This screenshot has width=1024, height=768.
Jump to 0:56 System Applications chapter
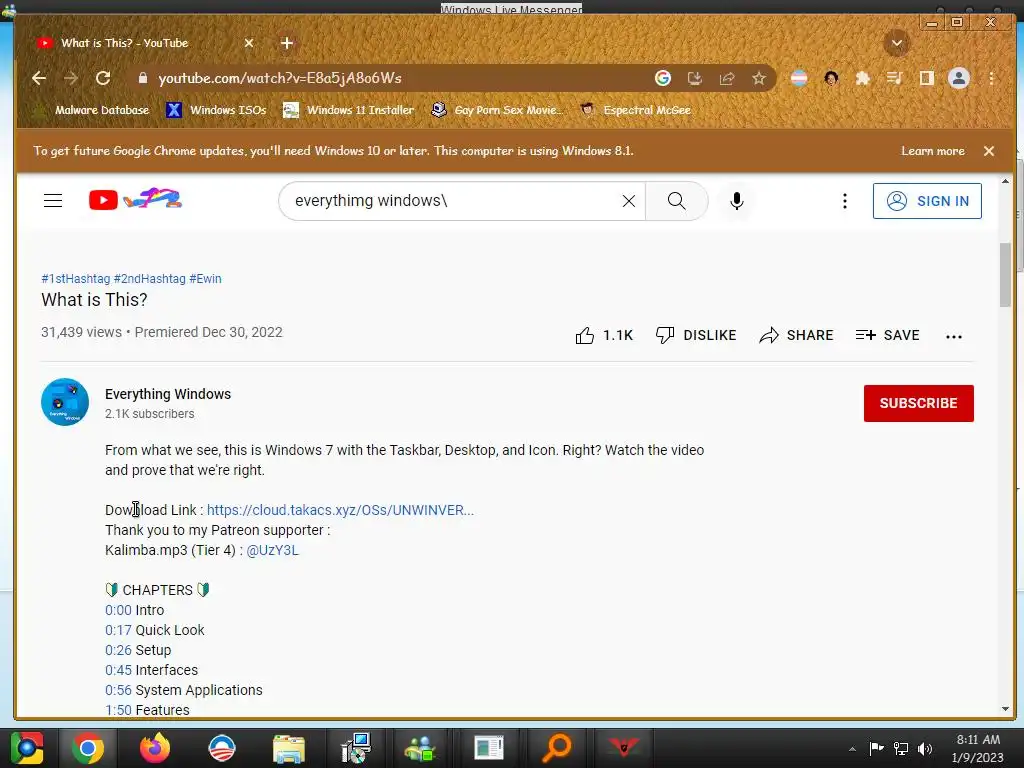(118, 690)
